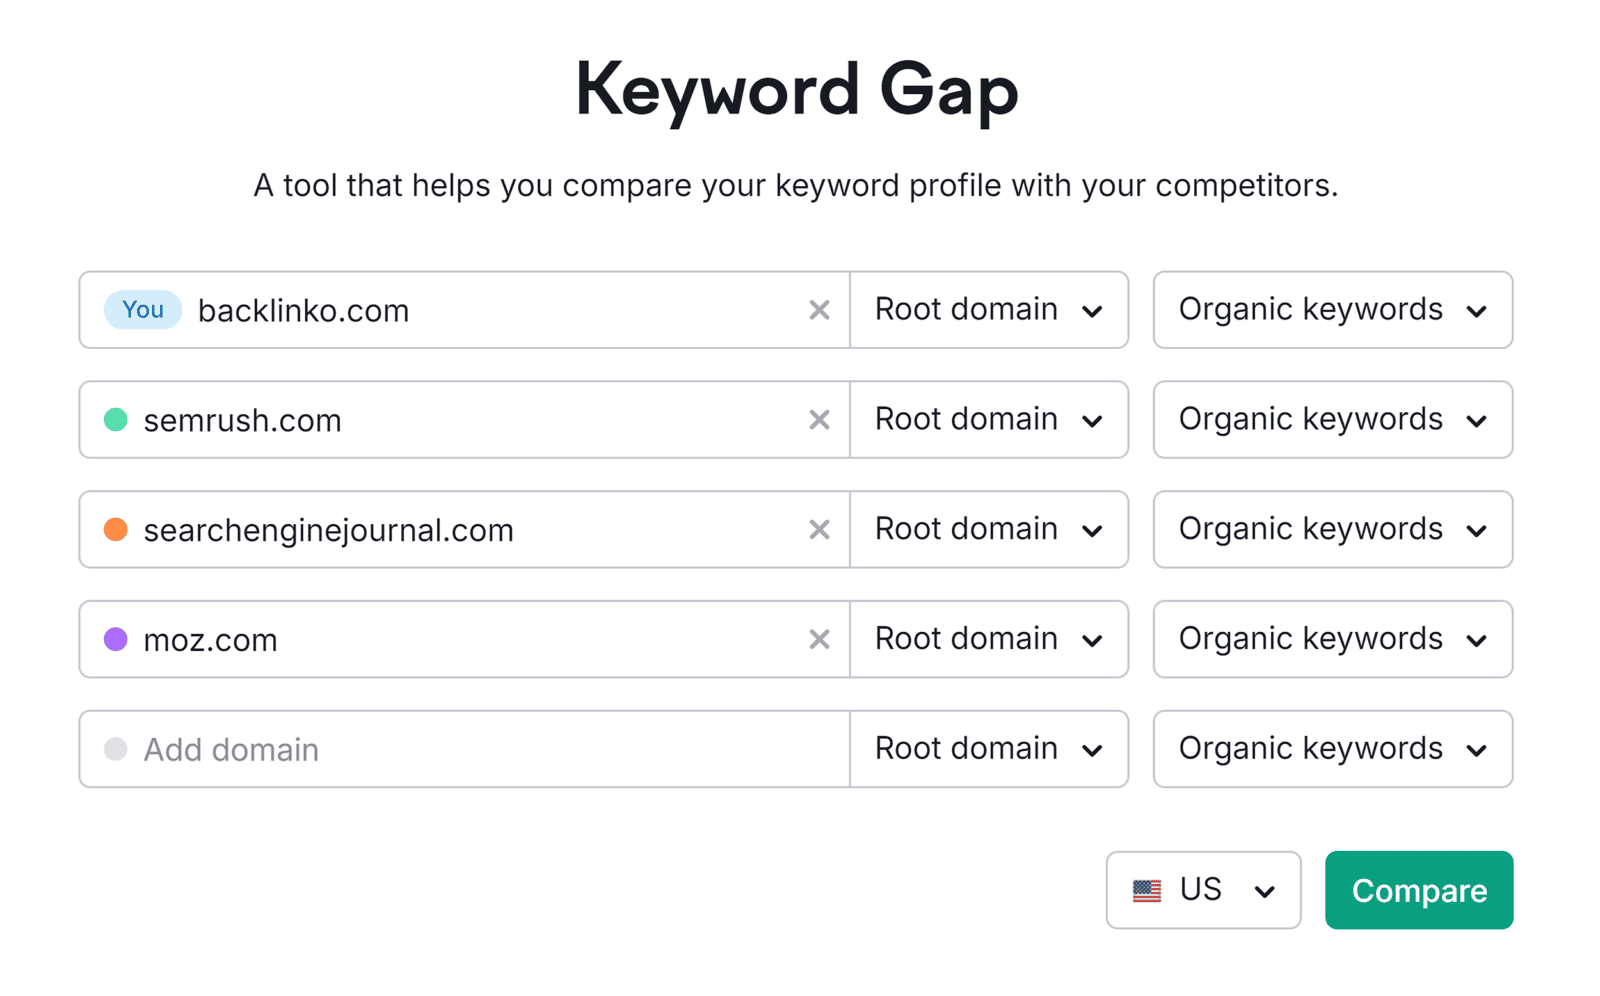Screen dimensions: 1600x996
Task: Click the 'You' badge next to backlinko.com
Action: 142,310
